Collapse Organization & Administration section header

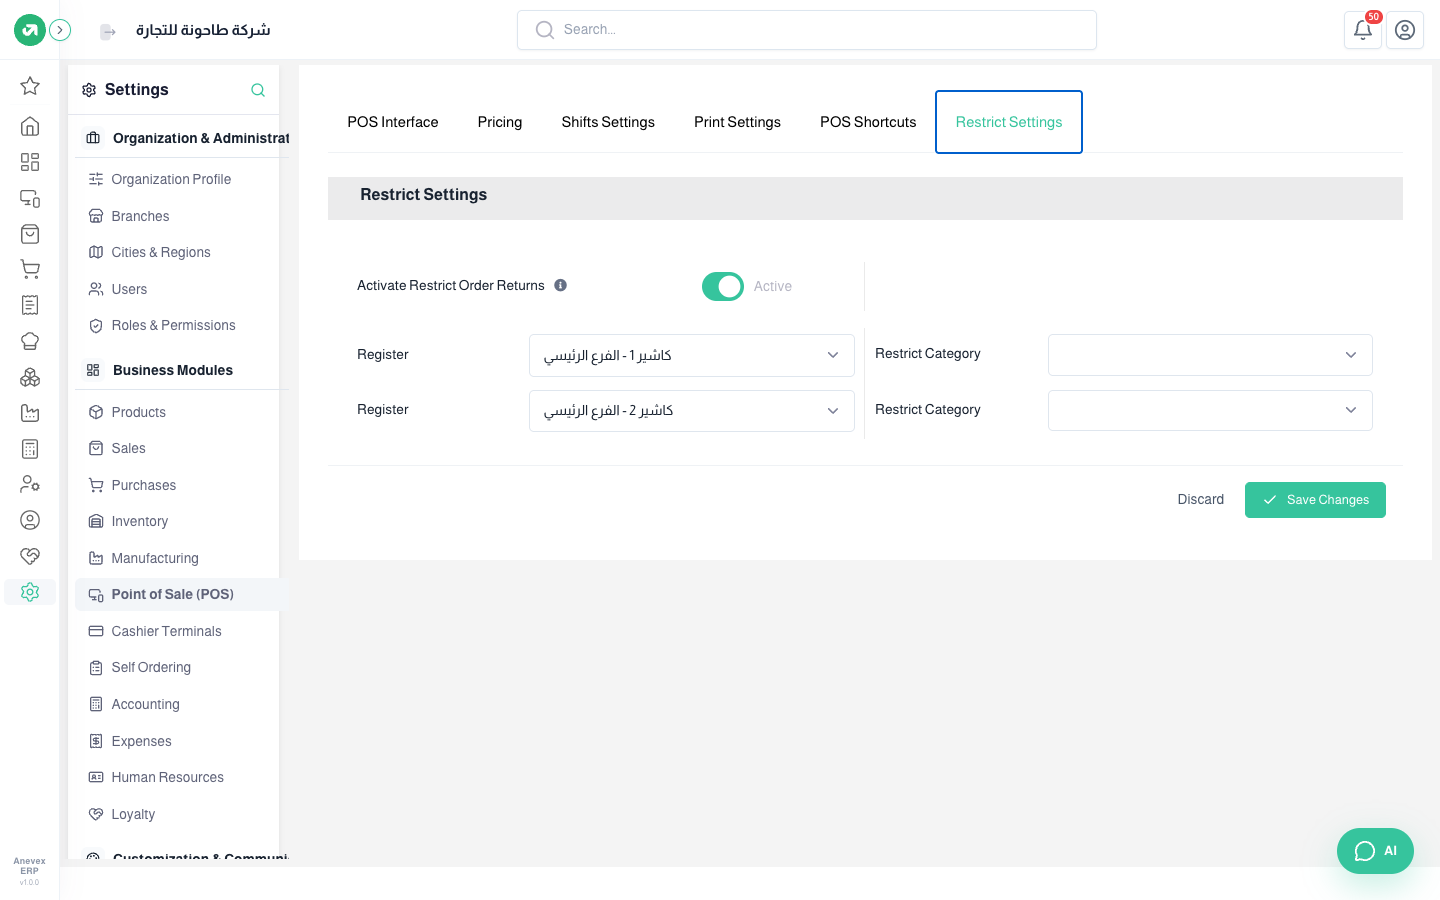182,138
